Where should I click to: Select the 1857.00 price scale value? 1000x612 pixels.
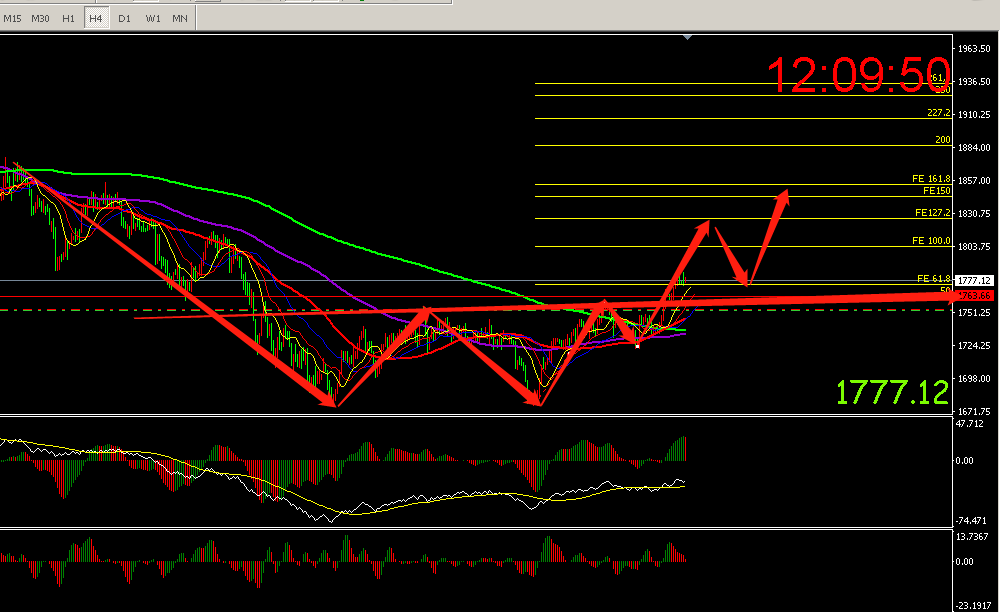pyautogui.click(x=974, y=181)
